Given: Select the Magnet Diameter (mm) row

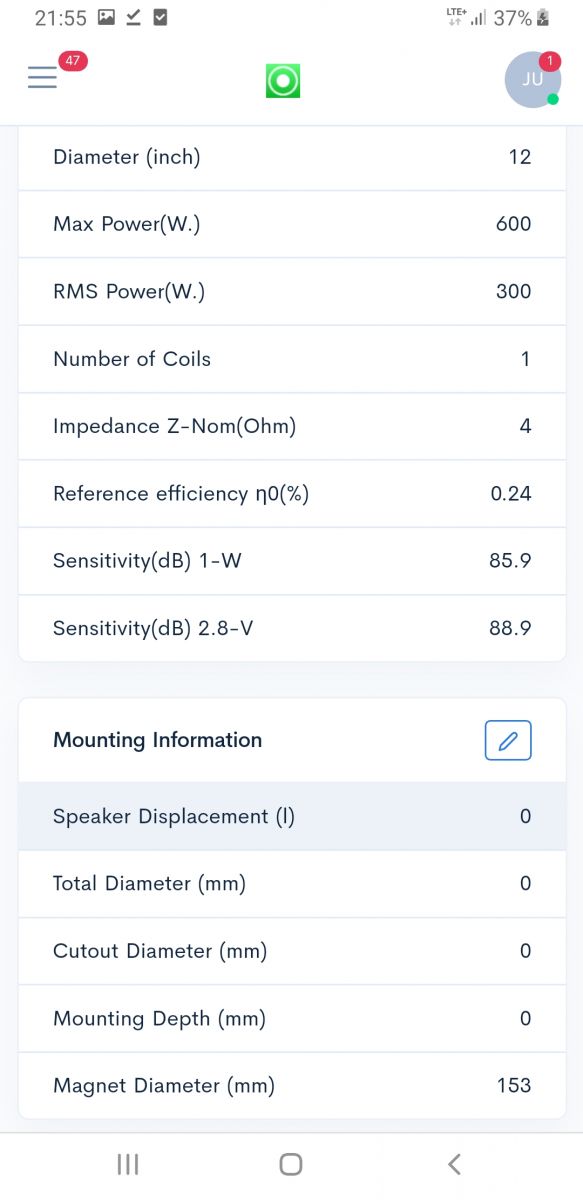Looking at the screenshot, I should [x=292, y=1085].
